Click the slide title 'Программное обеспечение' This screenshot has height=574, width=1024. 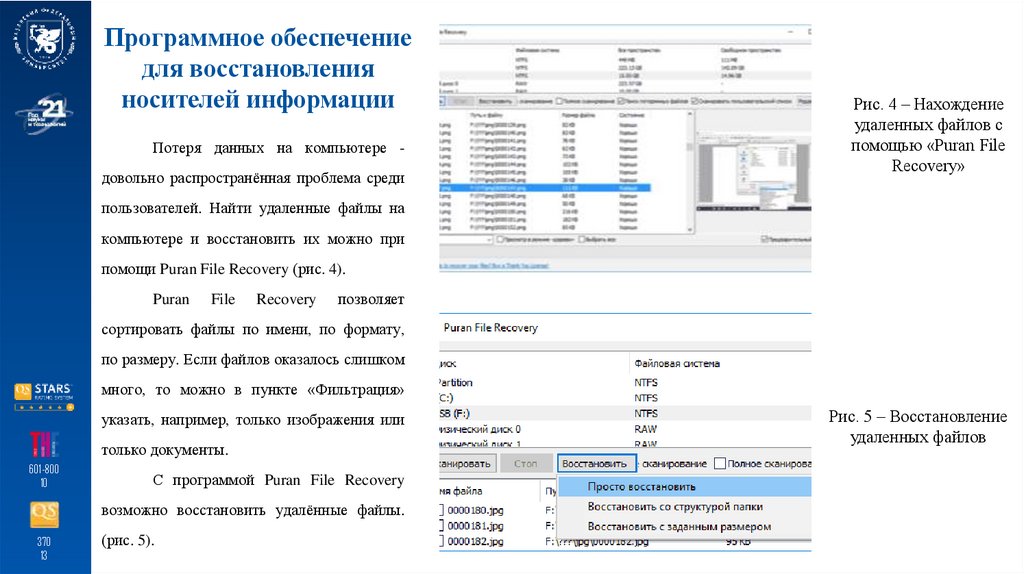click(257, 37)
